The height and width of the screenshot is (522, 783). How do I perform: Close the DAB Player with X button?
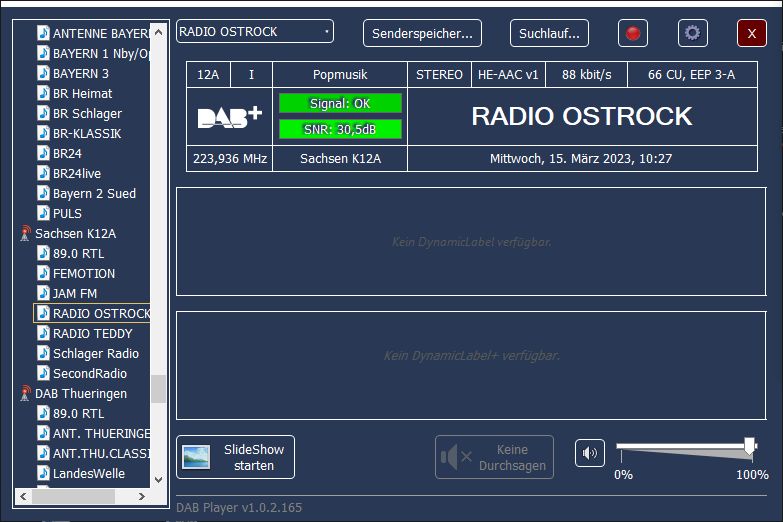point(751,33)
